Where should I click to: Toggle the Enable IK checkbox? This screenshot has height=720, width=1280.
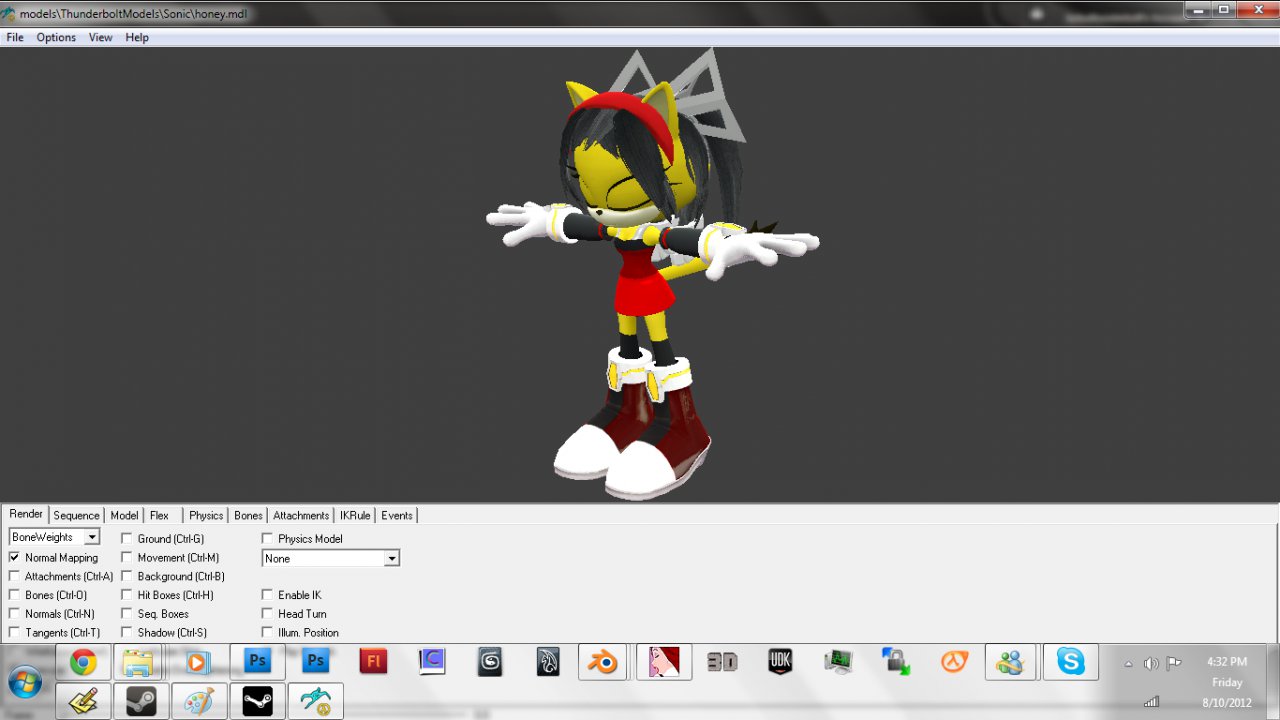(267, 595)
